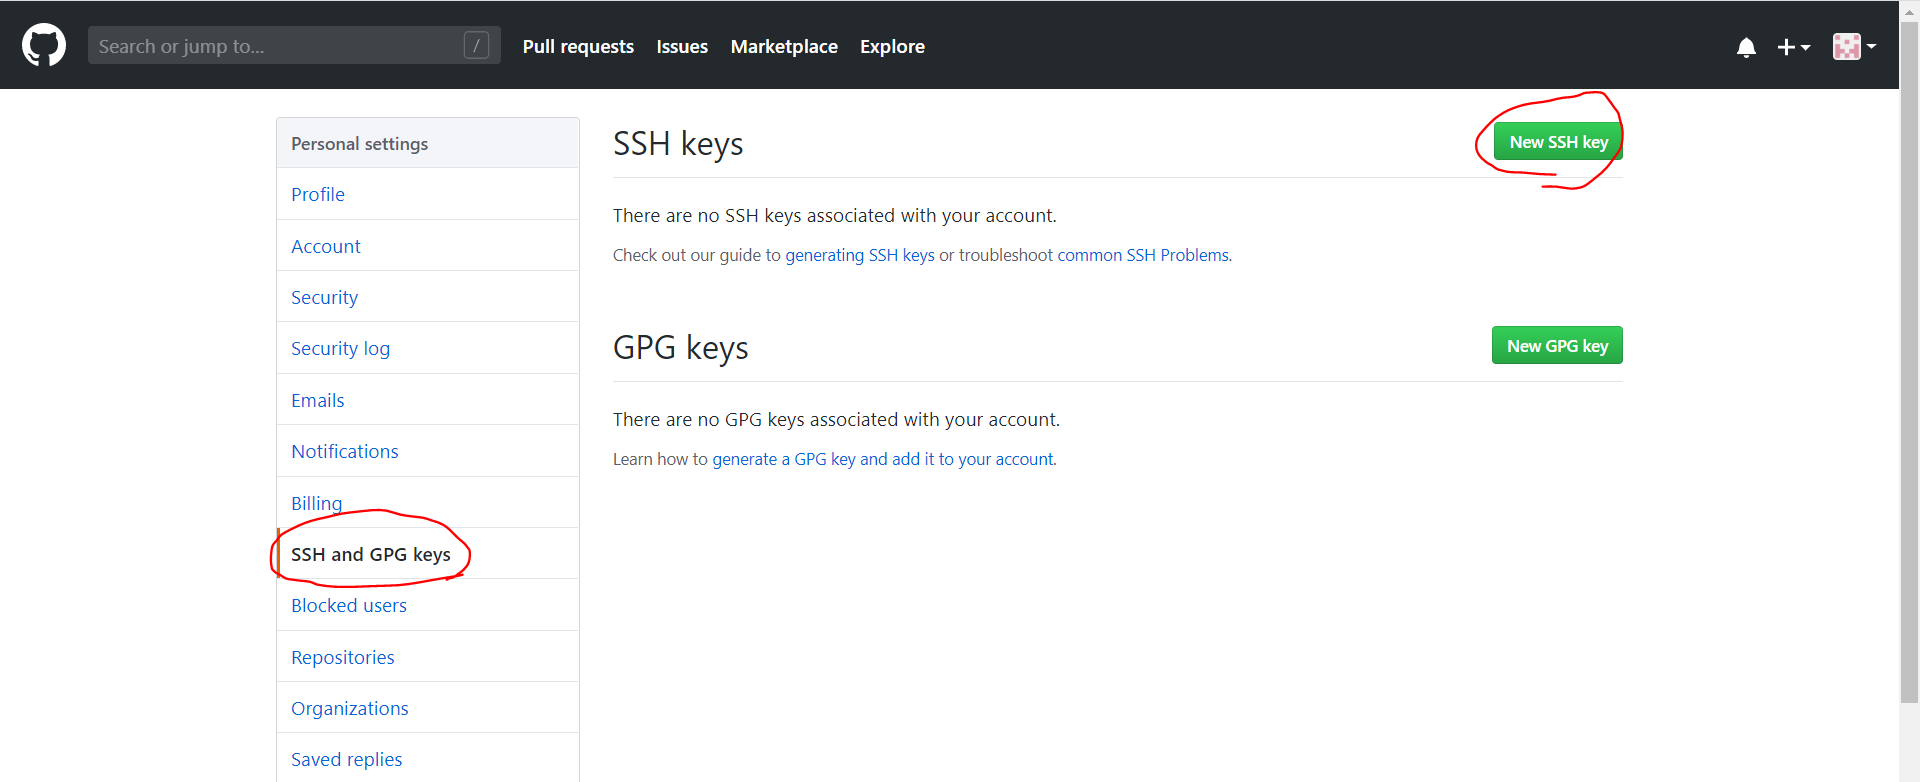Click 'There are no GPG keys associated' text
The height and width of the screenshot is (782, 1920).
836,419
